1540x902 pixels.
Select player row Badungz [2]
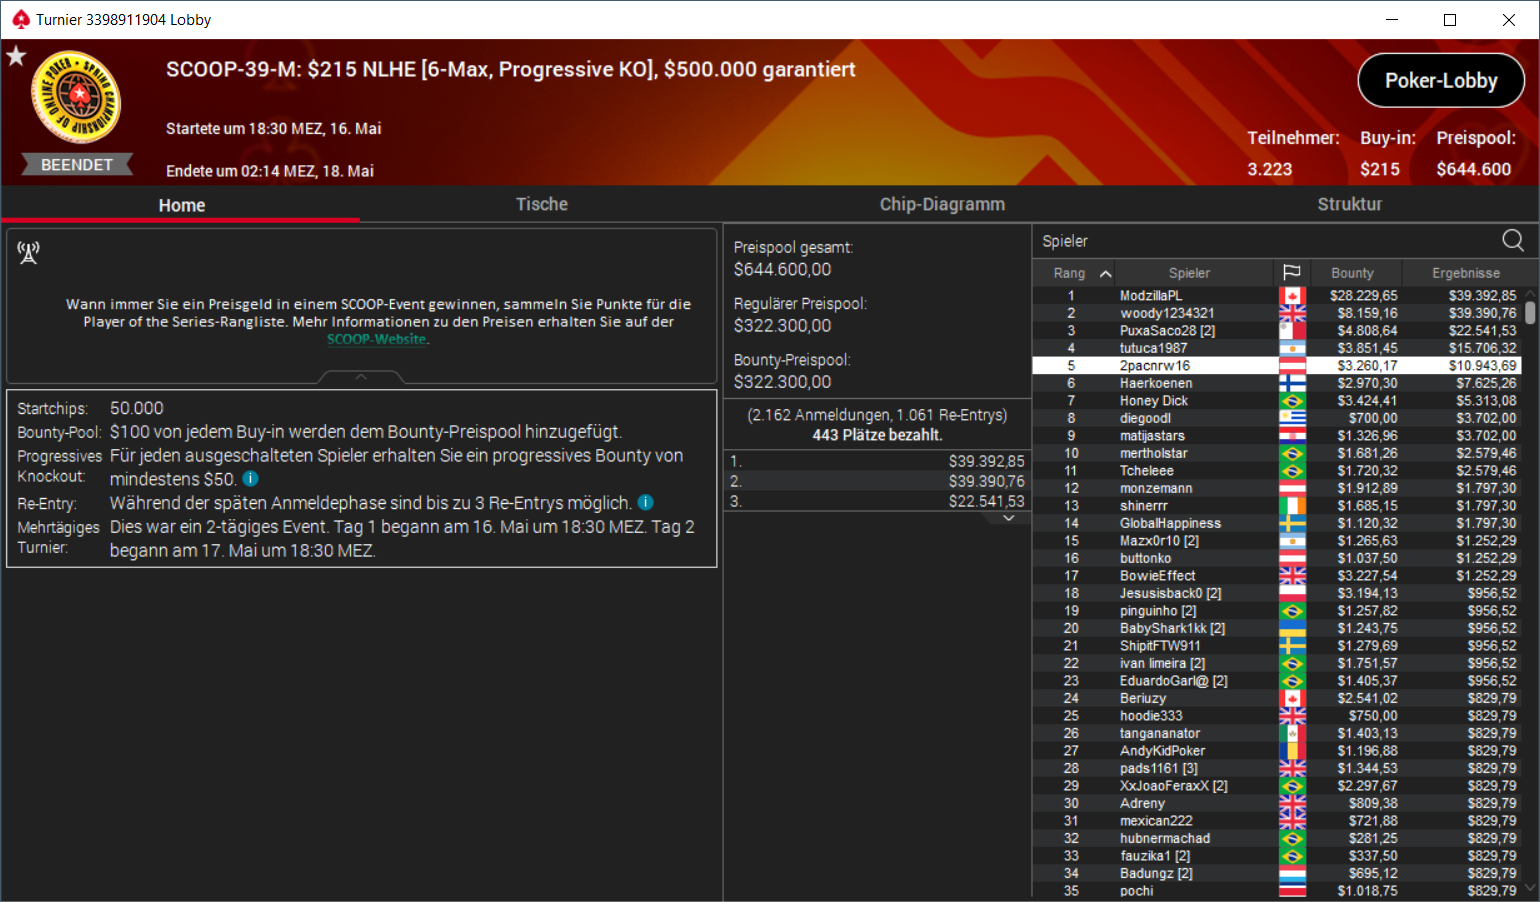pos(1277,873)
